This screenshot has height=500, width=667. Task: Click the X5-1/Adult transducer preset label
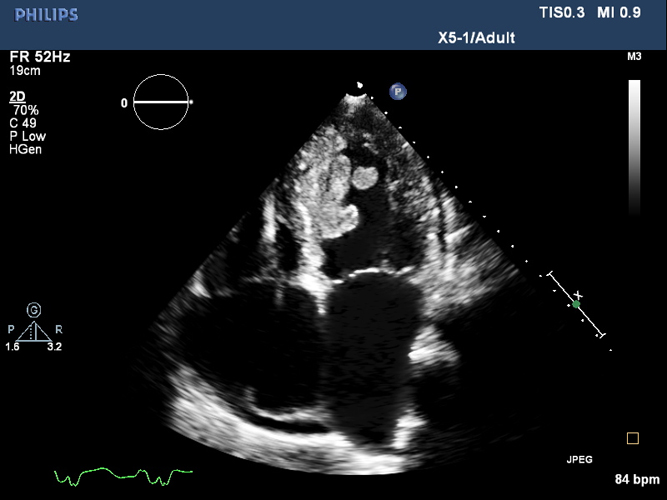pos(476,38)
